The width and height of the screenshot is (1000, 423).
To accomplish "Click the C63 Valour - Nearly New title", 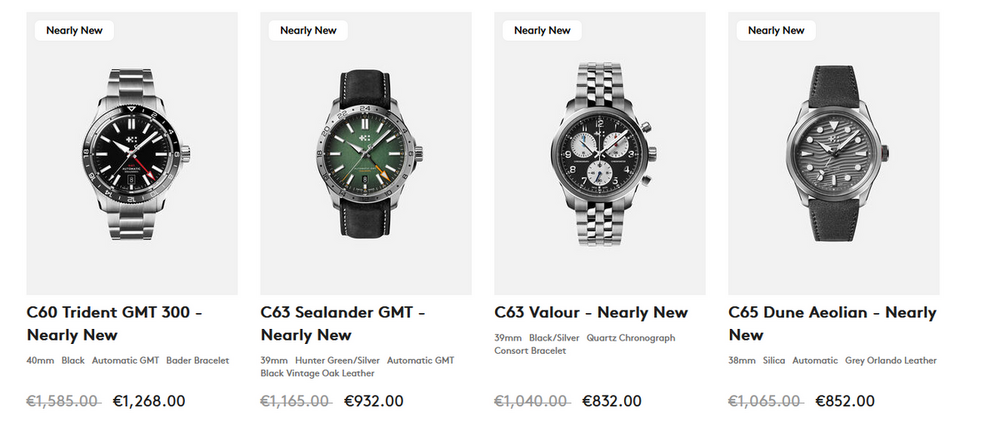I will 591,313.
